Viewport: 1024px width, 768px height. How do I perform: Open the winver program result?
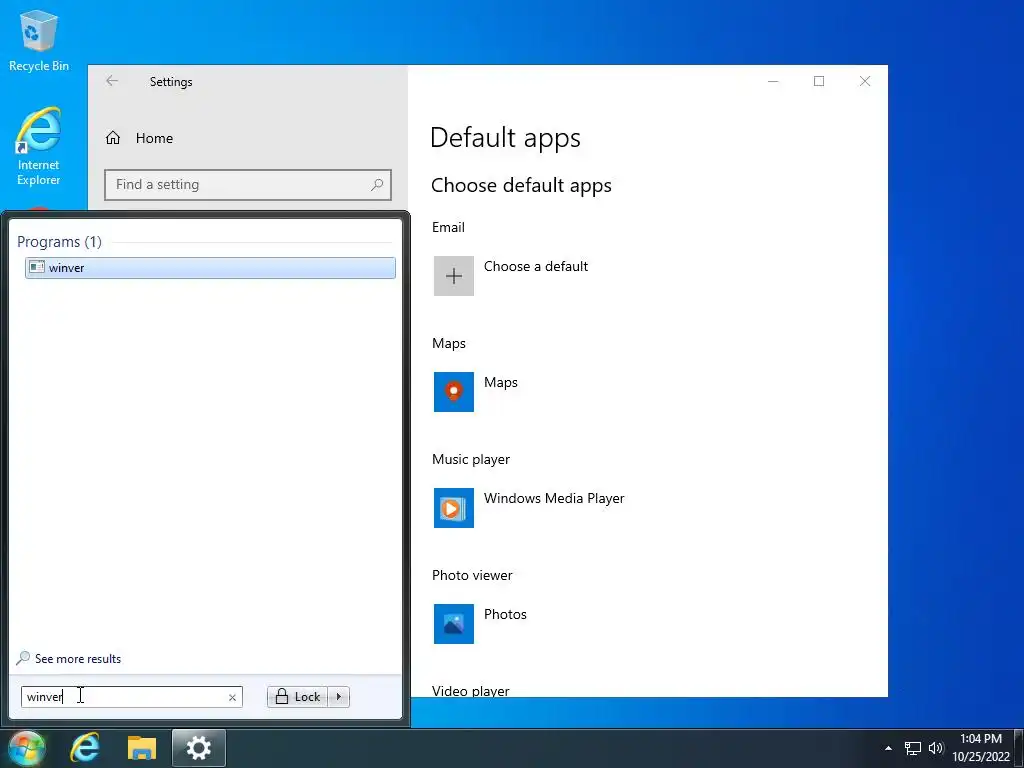[x=210, y=268]
